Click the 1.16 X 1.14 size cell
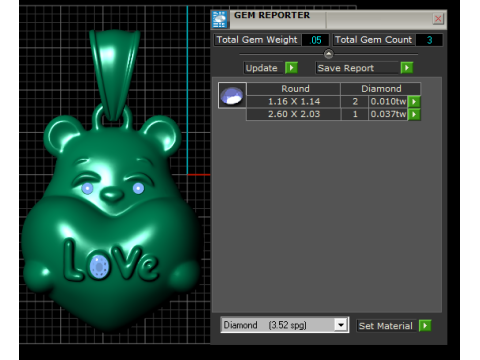This screenshot has height=360, width=480. (x=294, y=102)
